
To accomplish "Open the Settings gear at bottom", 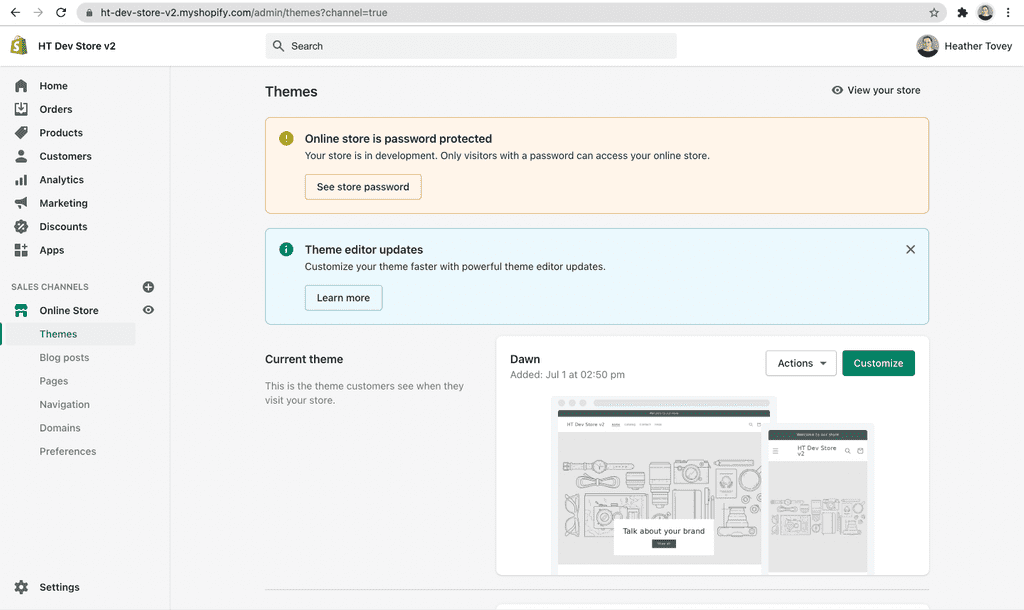I will [x=20, y=587].
